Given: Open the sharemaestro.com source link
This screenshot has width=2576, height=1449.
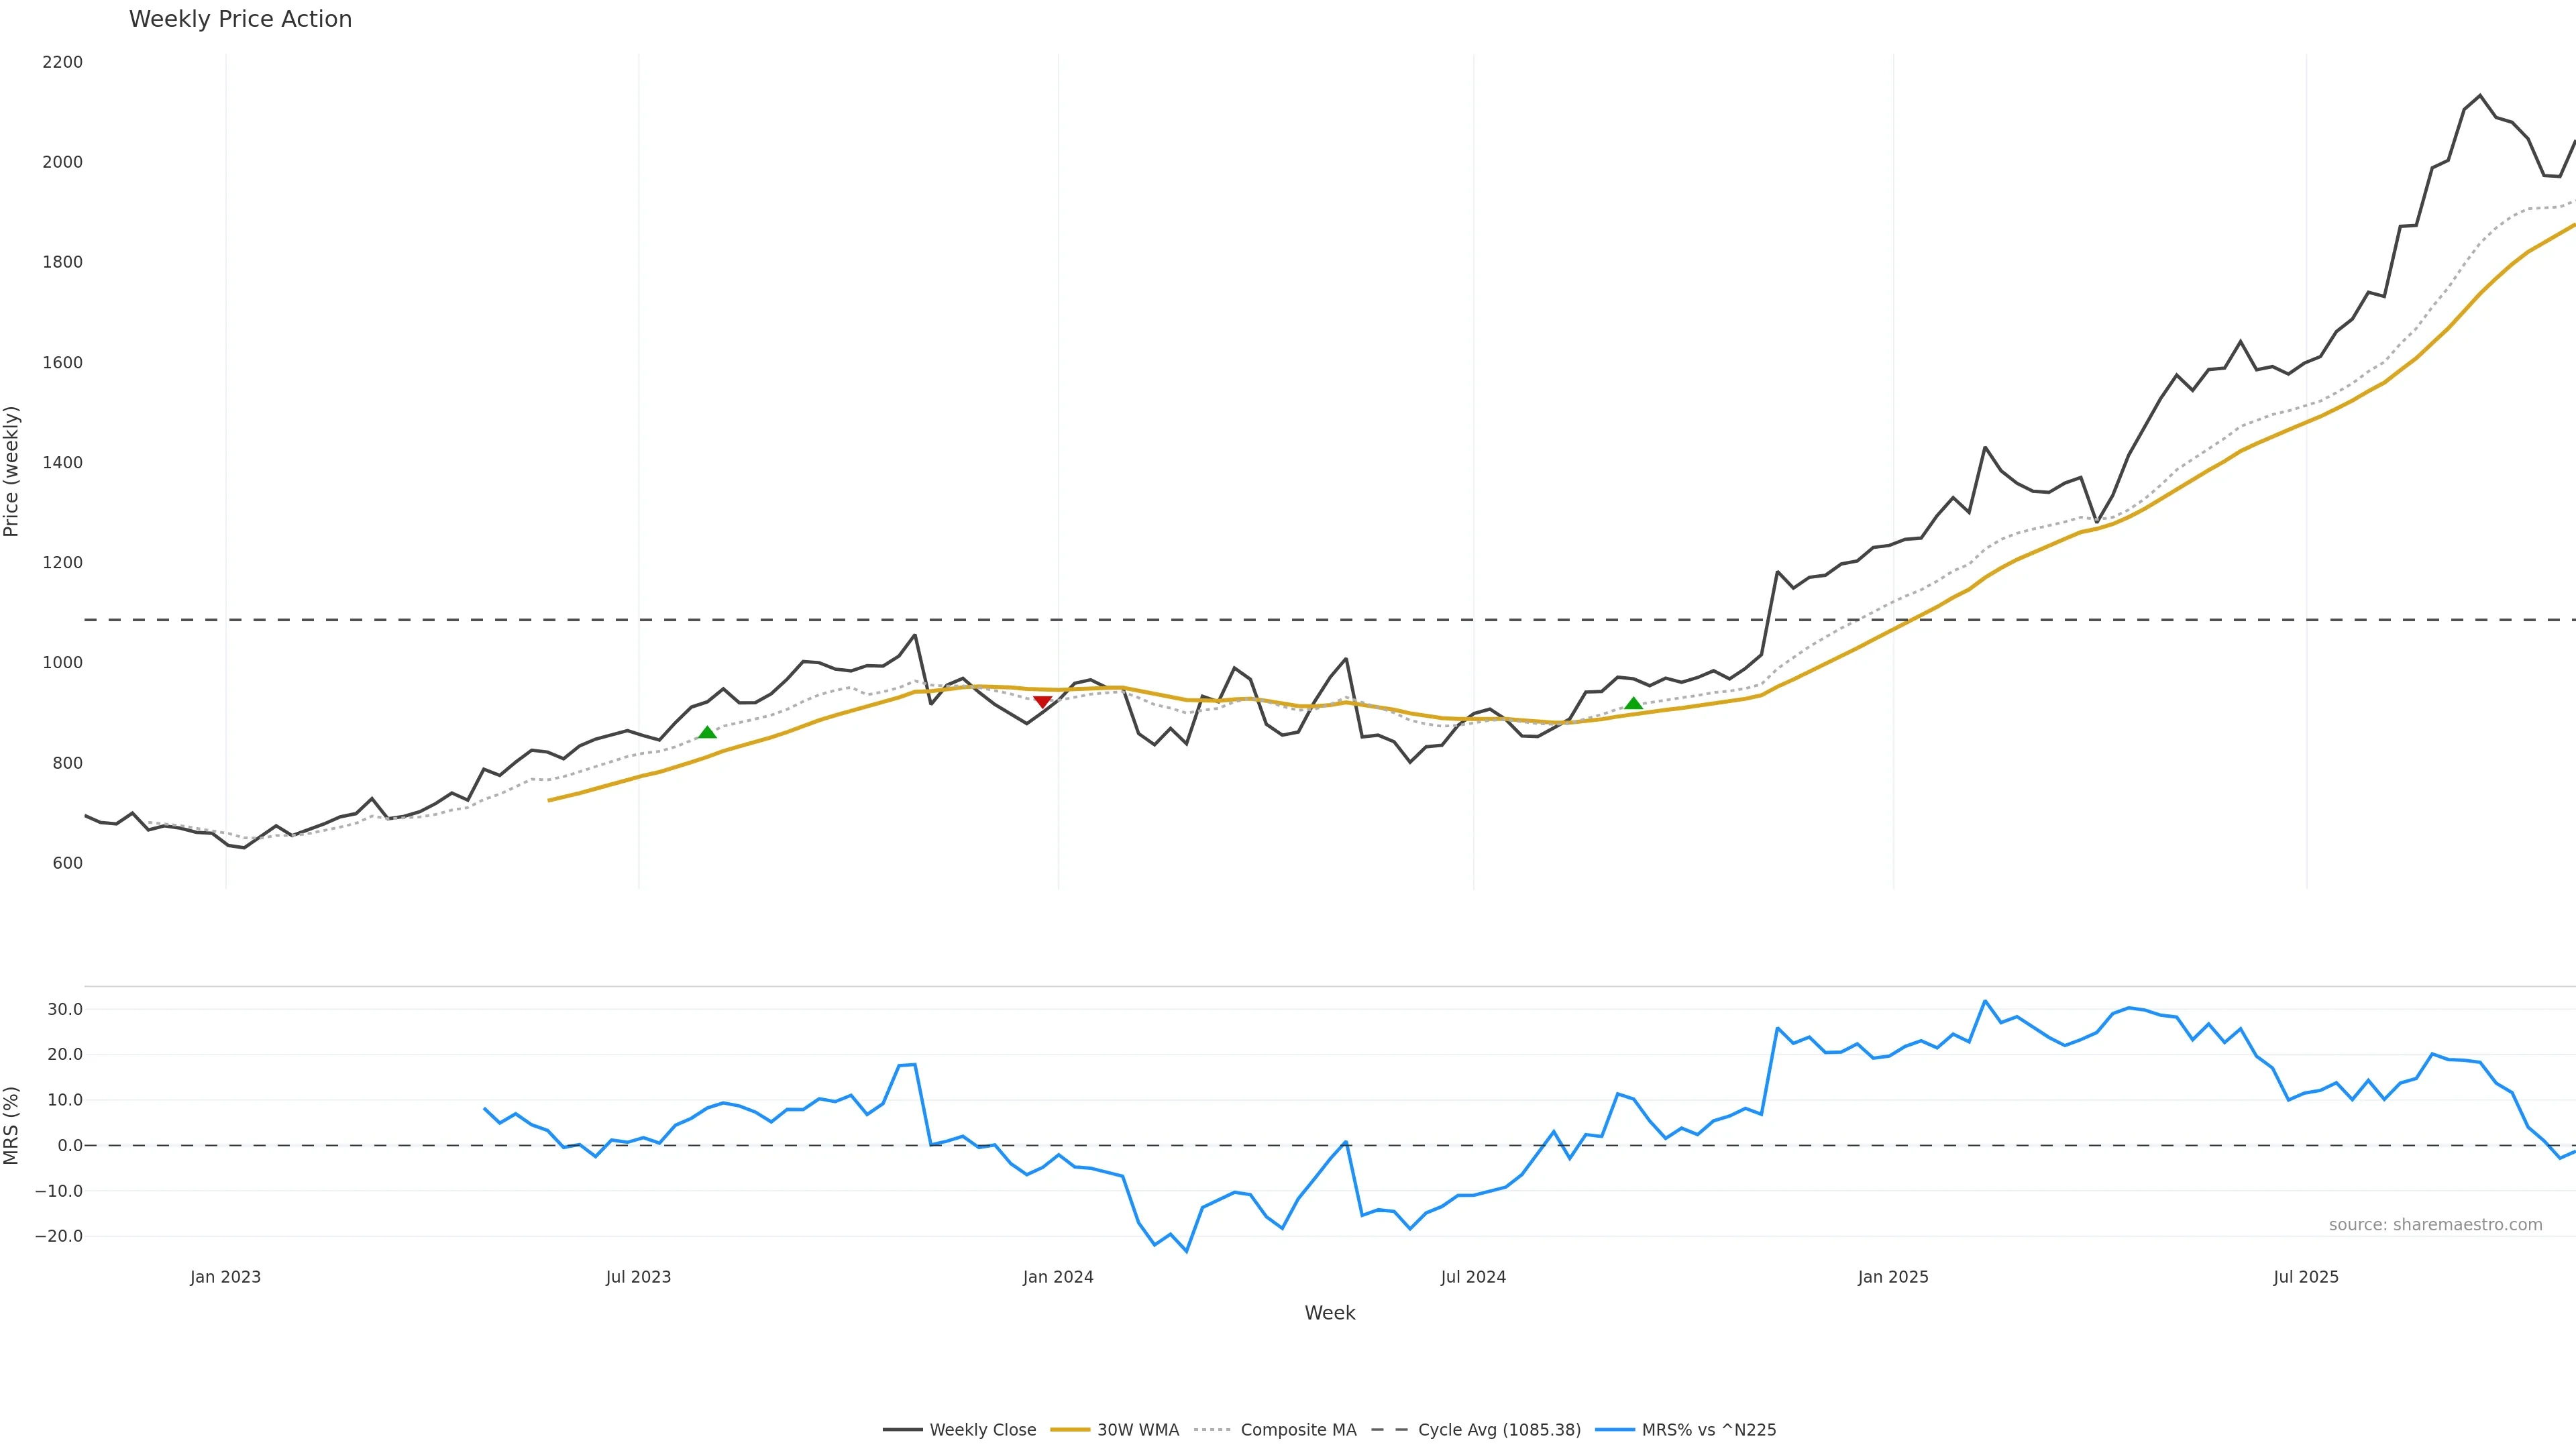Looking at the screenshot, I should [2435, 1225].
